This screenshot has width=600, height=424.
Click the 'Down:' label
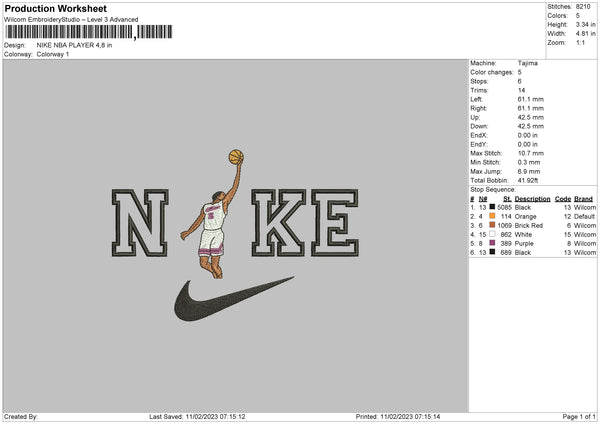(479, 126)
